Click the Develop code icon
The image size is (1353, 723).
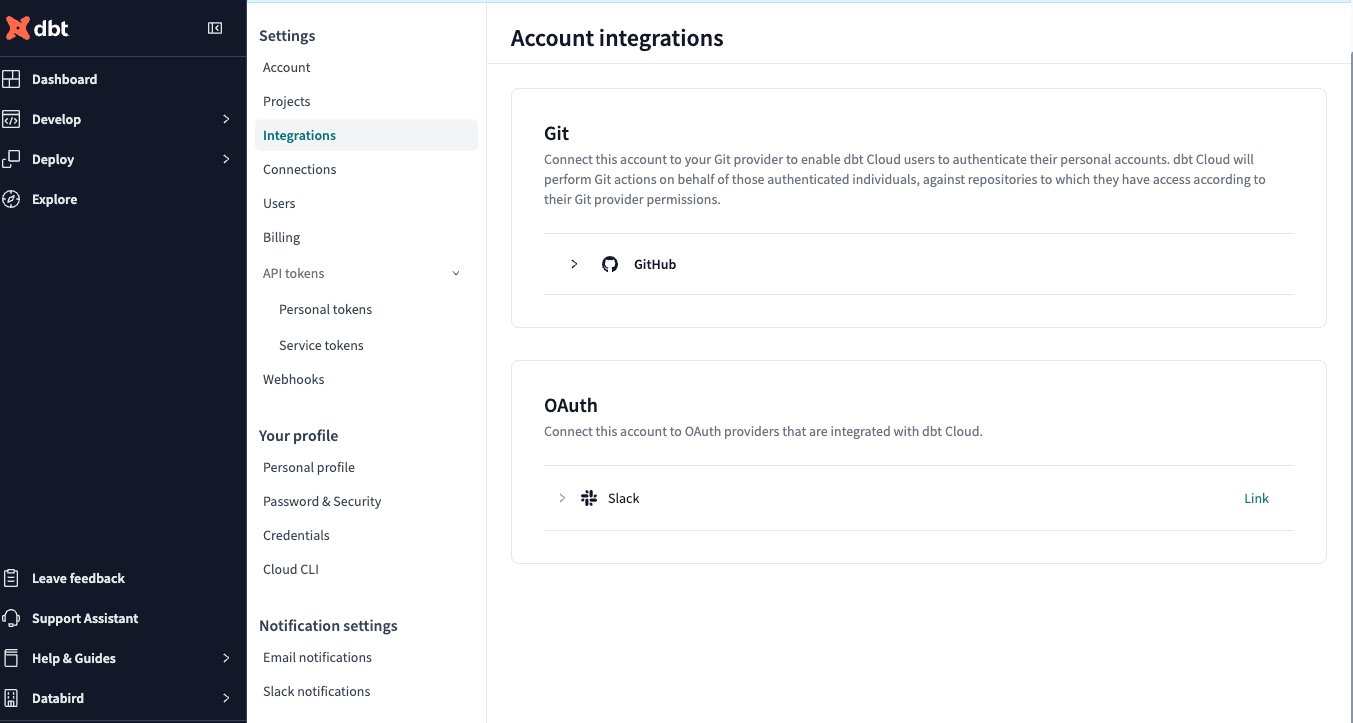coord(11,119)
